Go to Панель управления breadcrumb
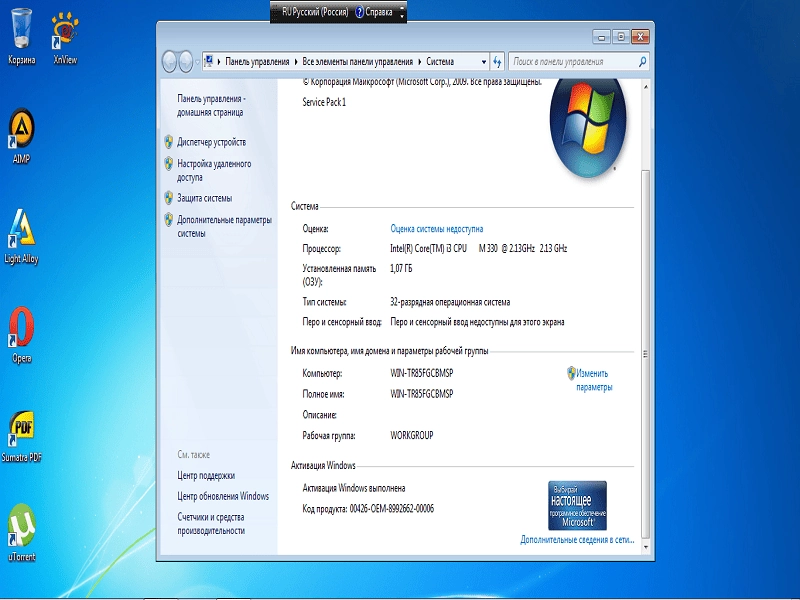Viewport: 800px width, 600px height. tap(257, 62)
